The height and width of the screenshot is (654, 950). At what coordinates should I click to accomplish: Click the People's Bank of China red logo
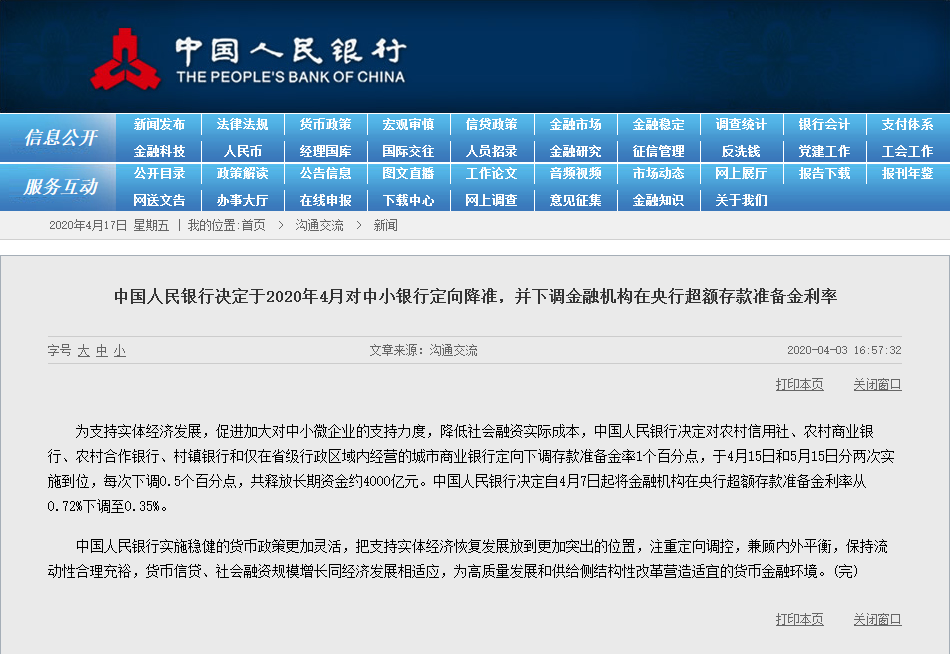tap(125, 59)
